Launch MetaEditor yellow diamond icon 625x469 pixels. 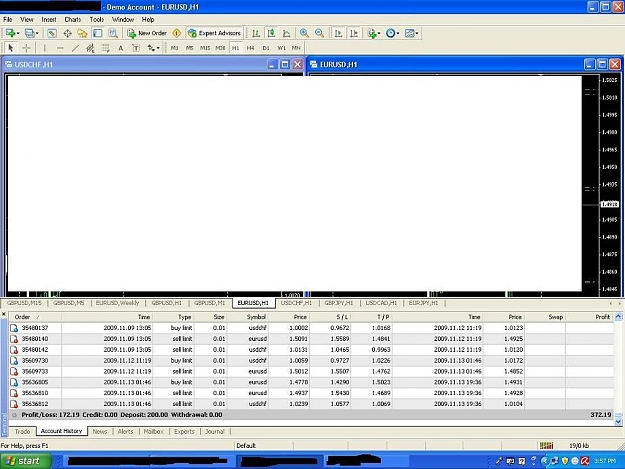point(177,33)
